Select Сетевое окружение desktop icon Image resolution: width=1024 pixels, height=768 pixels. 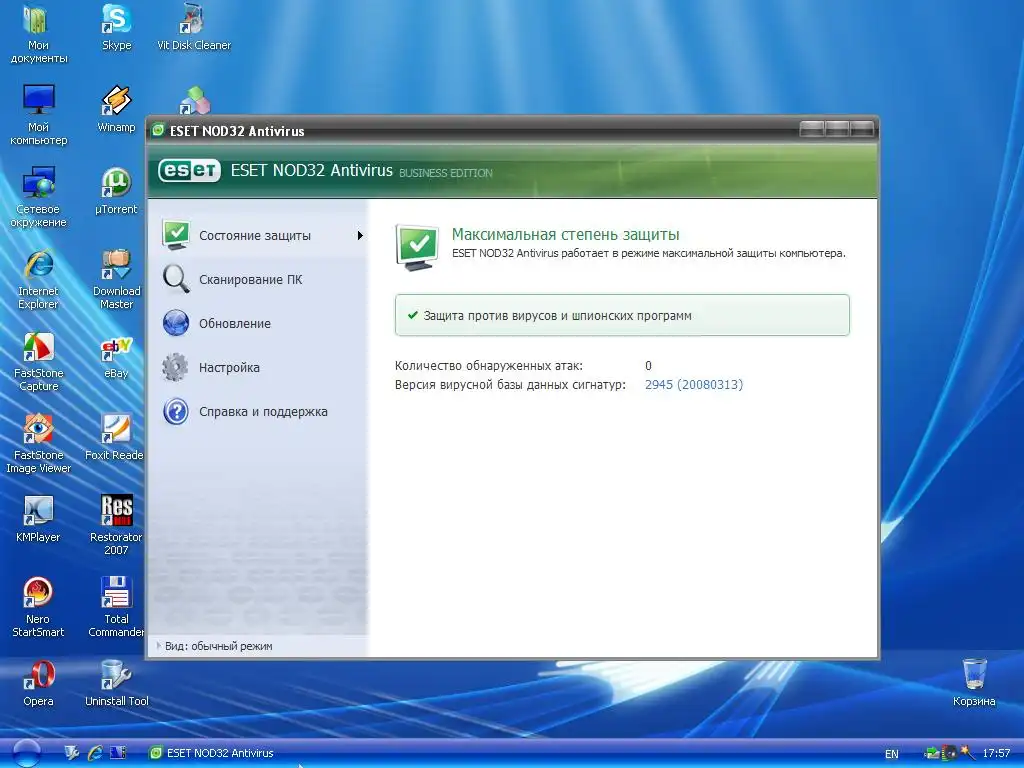39,198
